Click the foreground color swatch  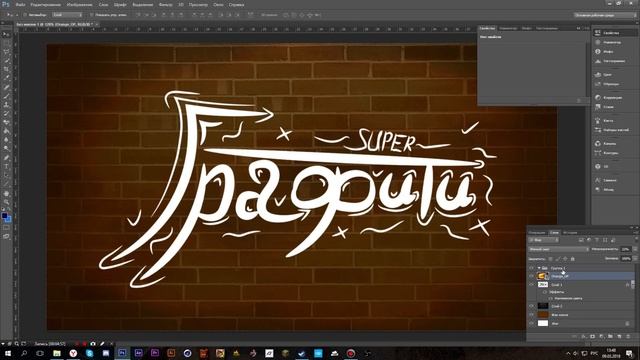tap(4, 216)
